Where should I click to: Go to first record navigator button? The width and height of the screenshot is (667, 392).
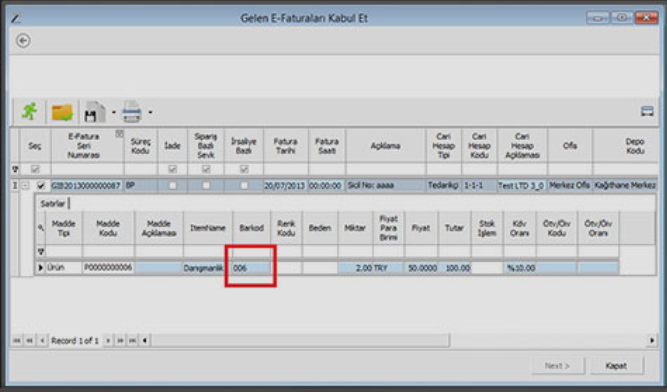(17, 341)
